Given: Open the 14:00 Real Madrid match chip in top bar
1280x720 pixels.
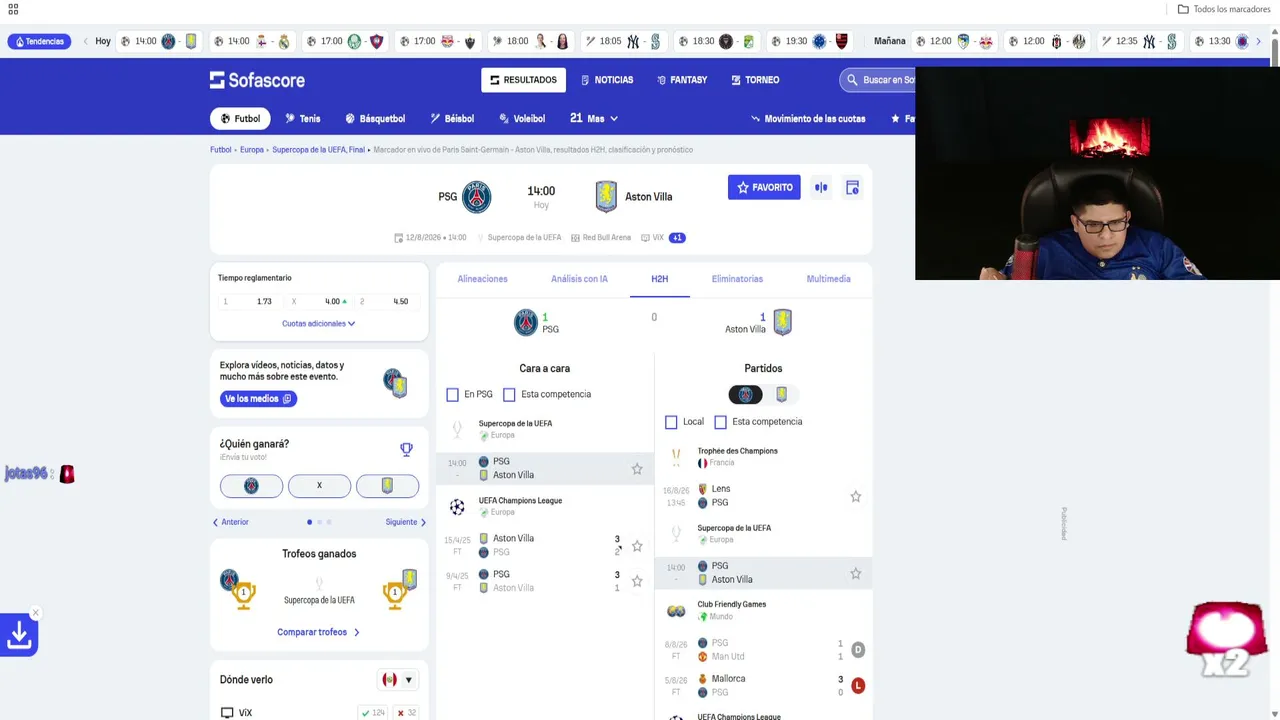Looking at the screenshot, I should tap(251, 41).
